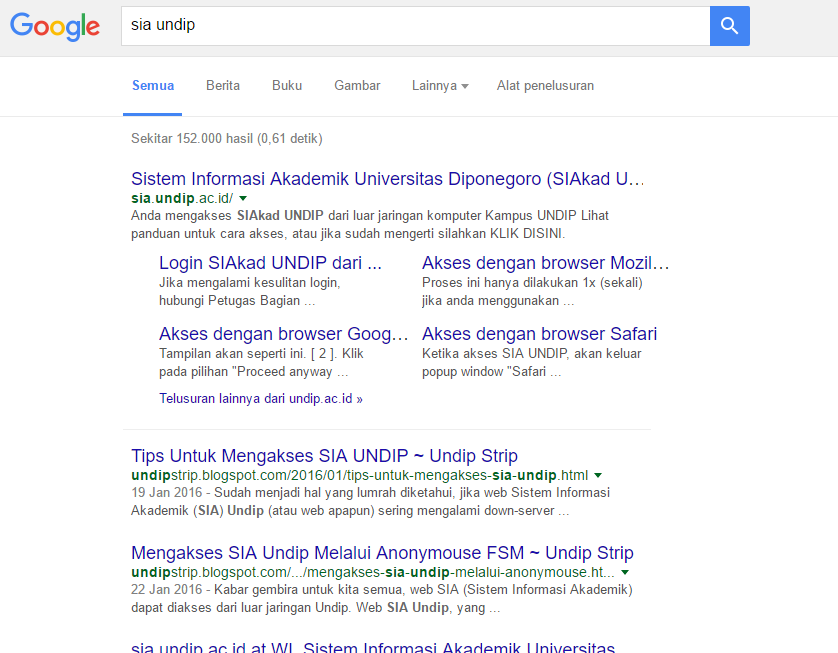Screen dimensions: 838x653
Task: Expand the Lainnya dropdown menu
Action: tap(440, 85)
